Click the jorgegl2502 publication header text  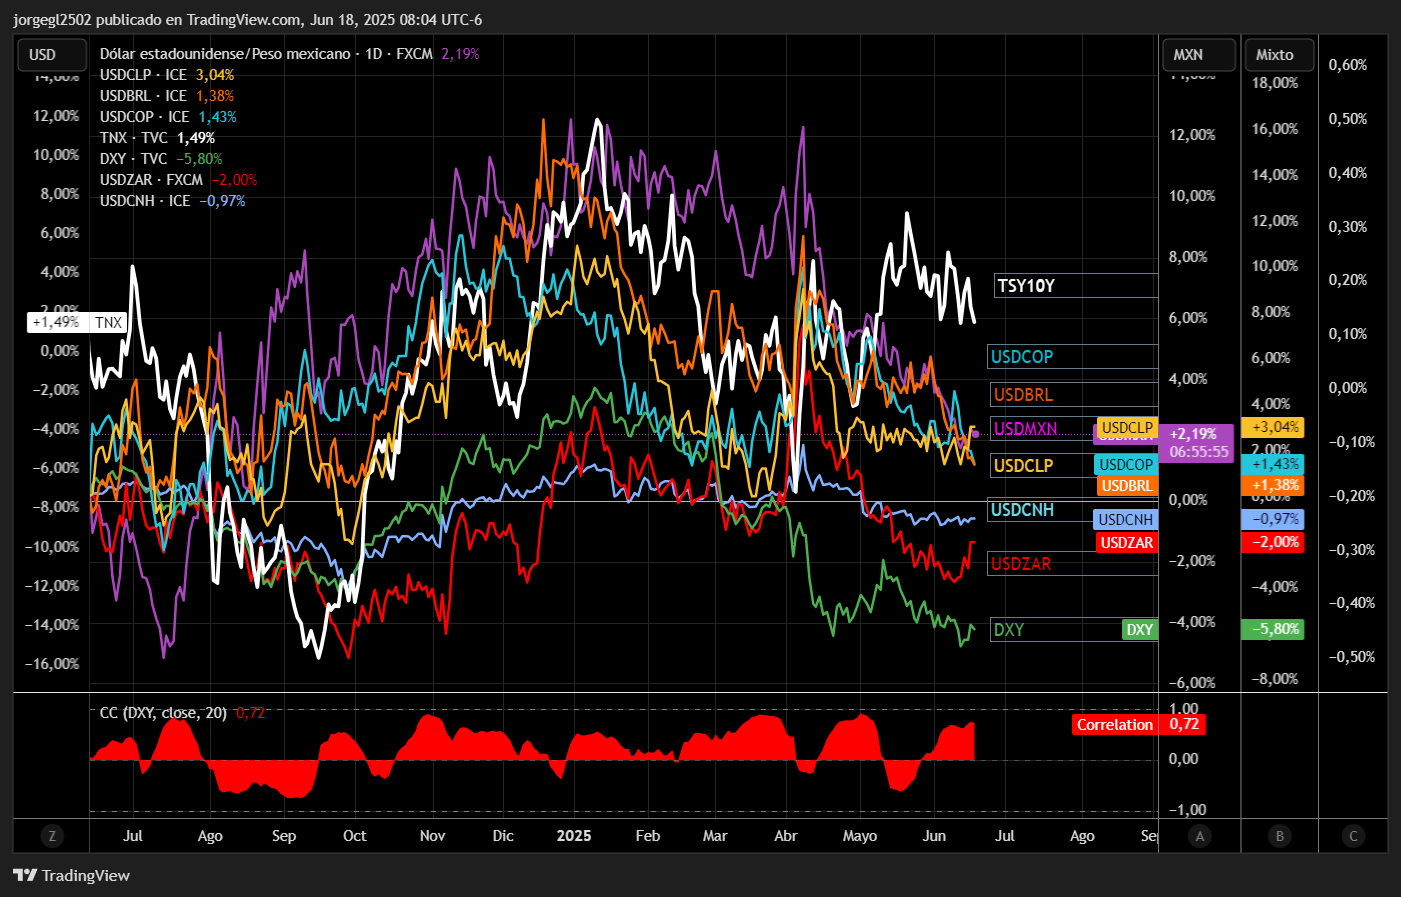pos(248,20)
